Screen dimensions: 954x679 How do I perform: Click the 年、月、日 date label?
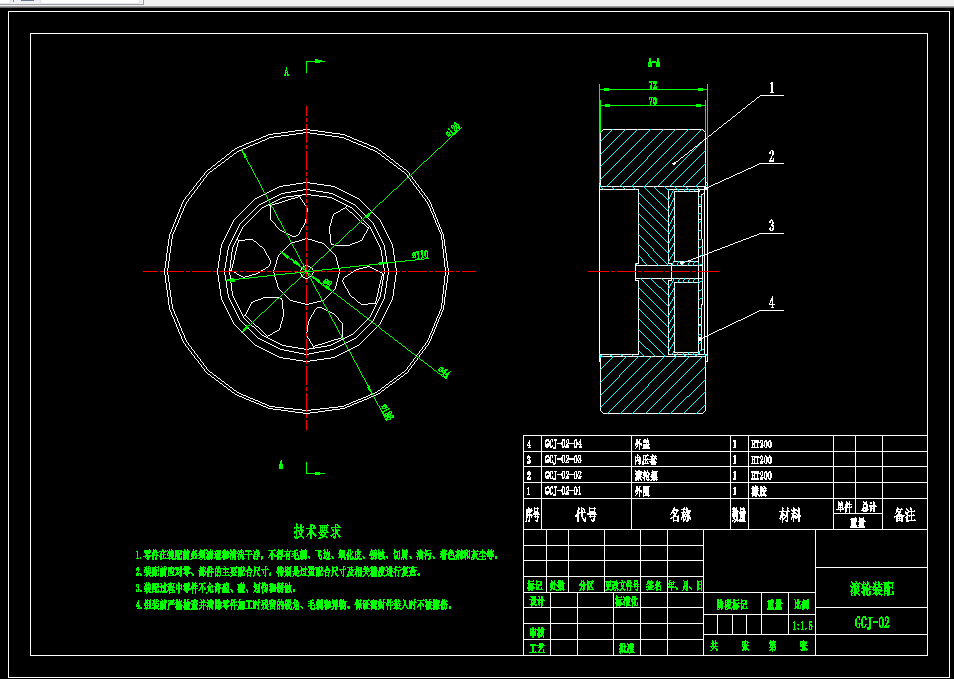tap(685, 585)
